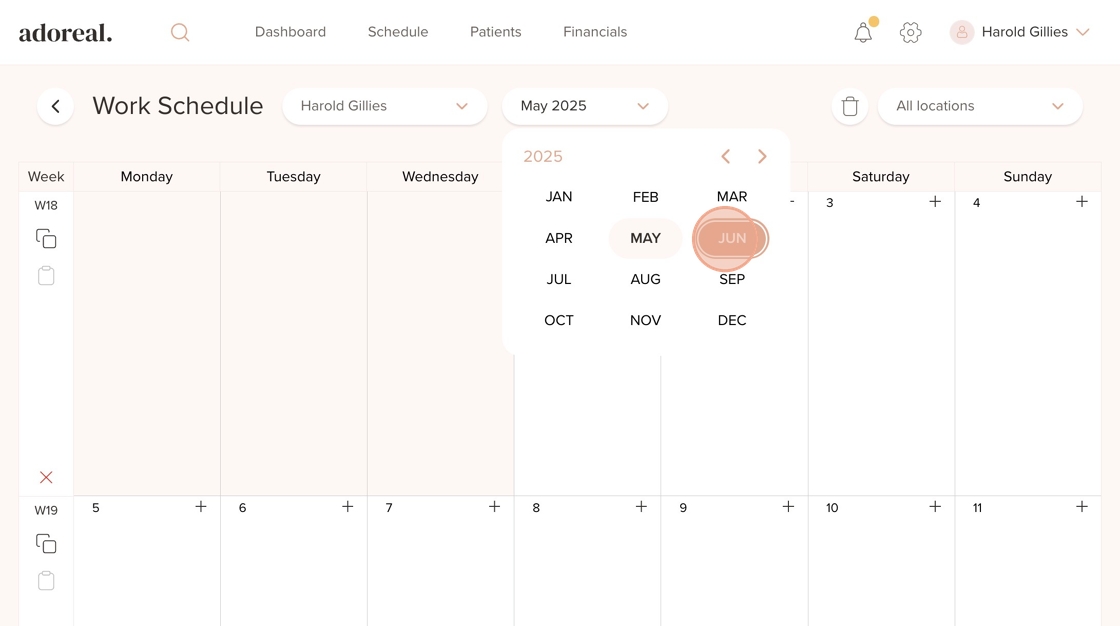
Task: Expand the Harold Gillies staff dropdown
Action: click(x=384, y=106)
